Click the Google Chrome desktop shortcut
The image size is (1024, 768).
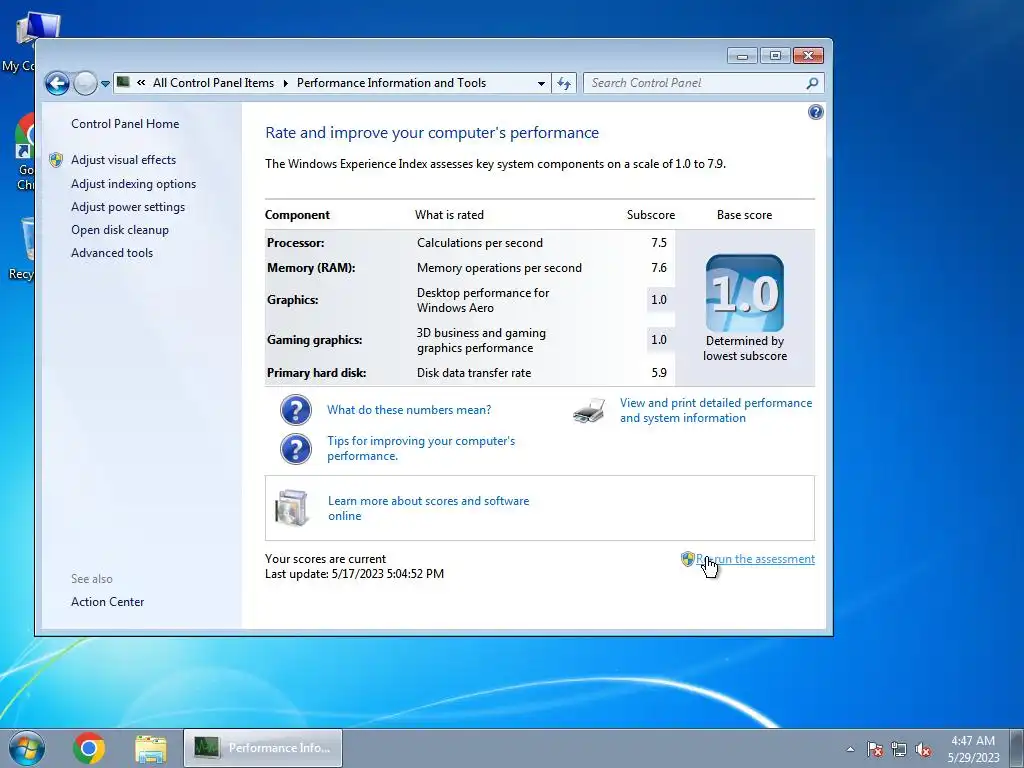click(x=24, y=152)
